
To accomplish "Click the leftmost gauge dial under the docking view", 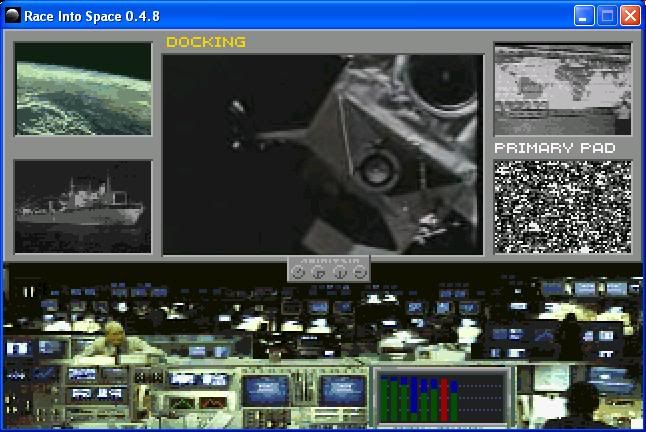I will [298, 272].
